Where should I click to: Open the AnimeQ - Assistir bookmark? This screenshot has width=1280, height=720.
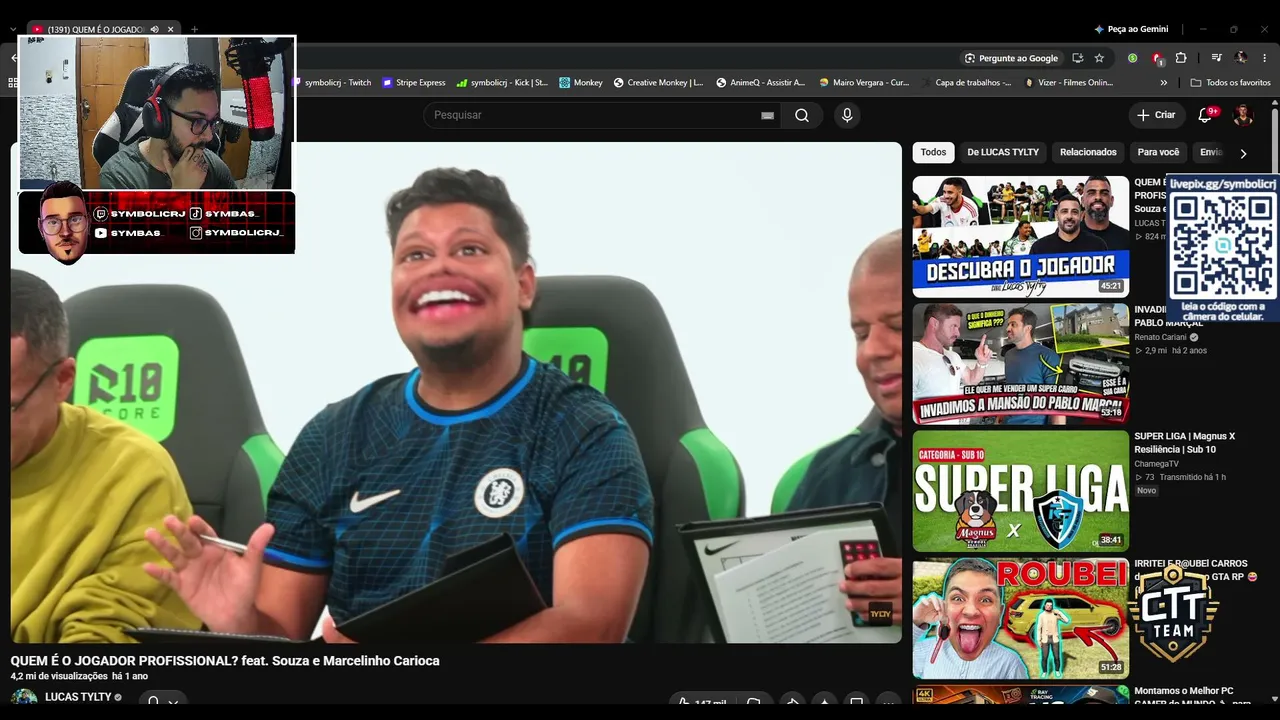click(x=760, y=83)
